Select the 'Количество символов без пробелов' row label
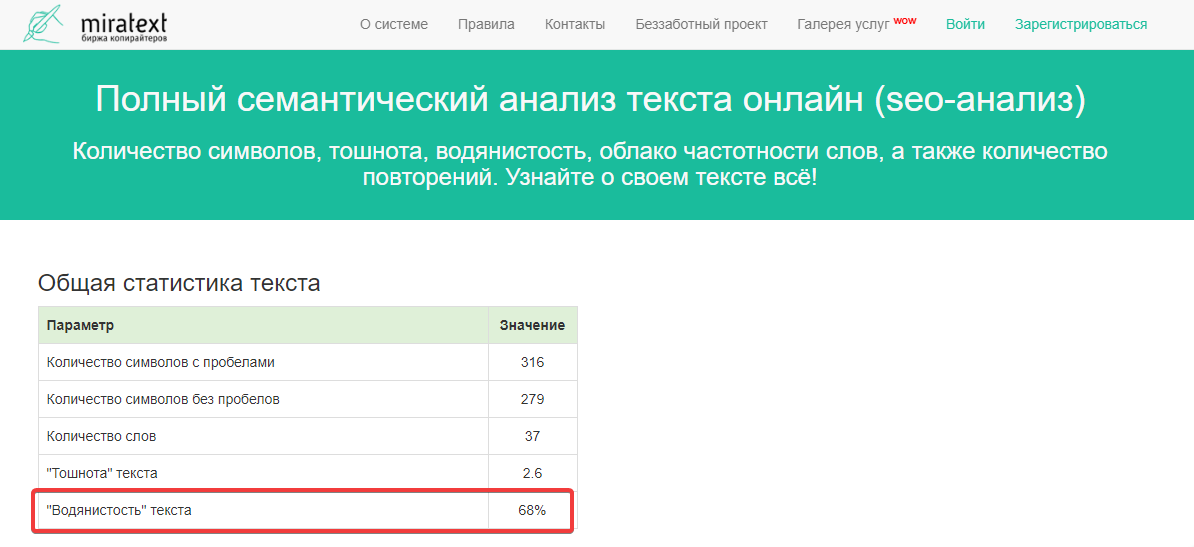The width and height of the screenshot is (1194, 547). coord(163,398)
